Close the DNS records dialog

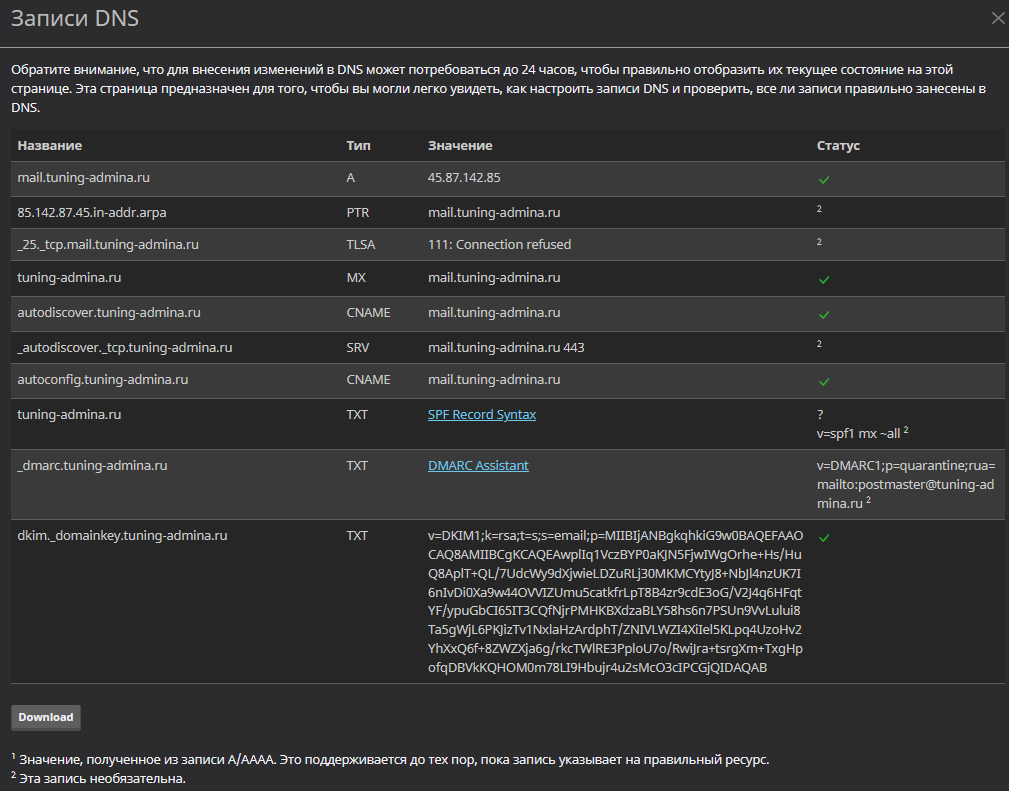click(998, 19)
